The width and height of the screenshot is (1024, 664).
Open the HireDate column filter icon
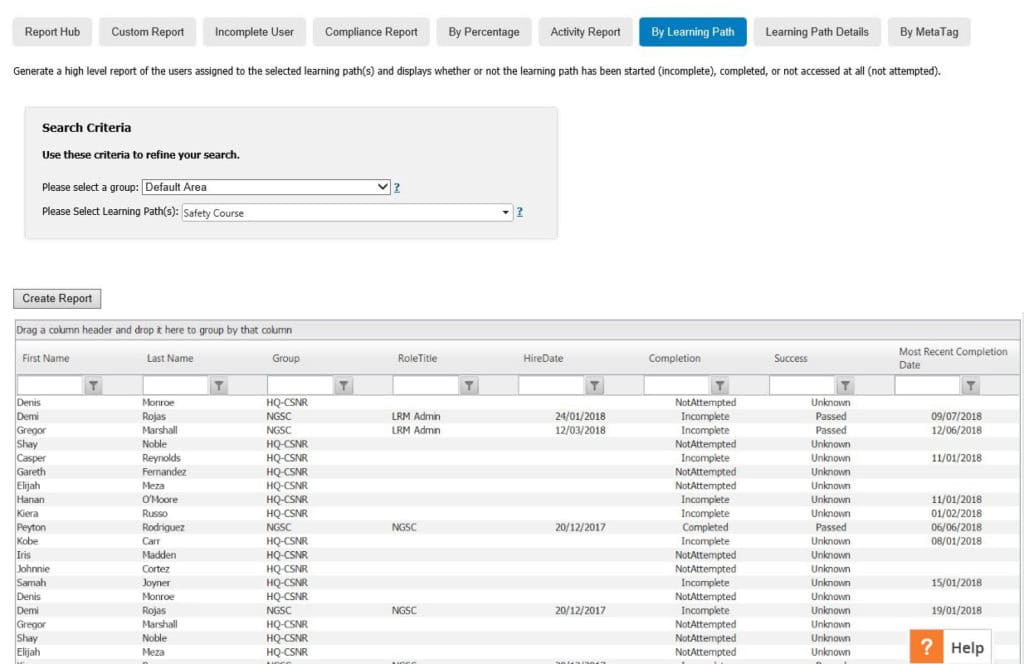point(595,386)
